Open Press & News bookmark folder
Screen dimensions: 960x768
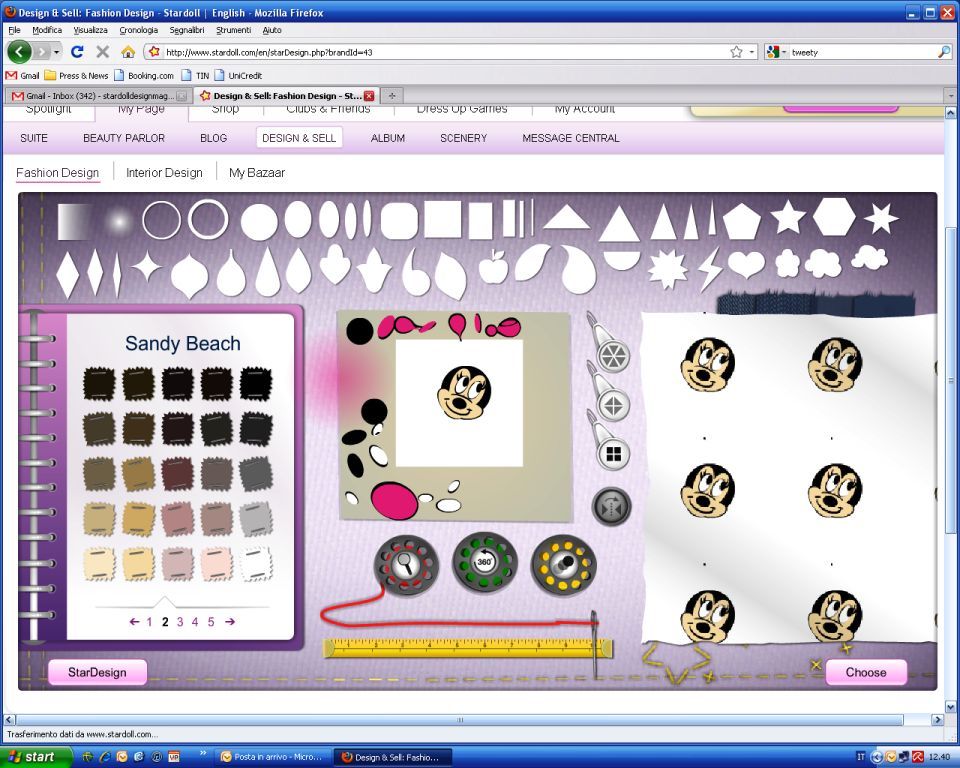point(77,75)
